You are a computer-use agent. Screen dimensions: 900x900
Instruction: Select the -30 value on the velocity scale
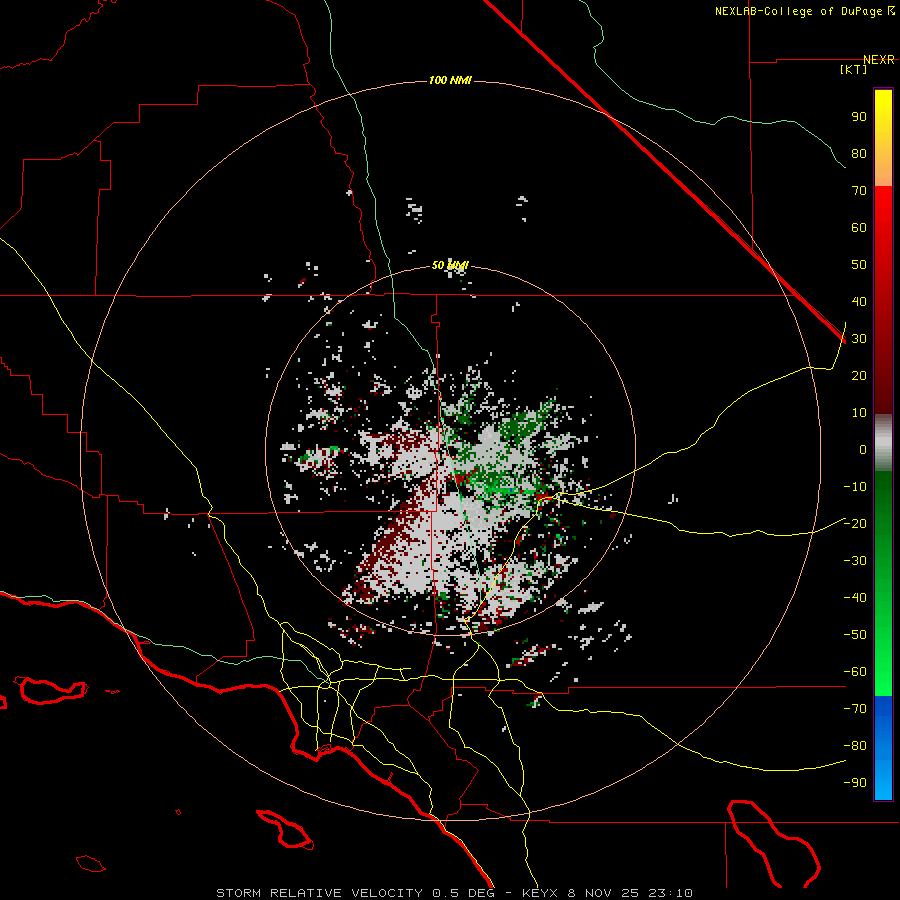pos(855,561)
